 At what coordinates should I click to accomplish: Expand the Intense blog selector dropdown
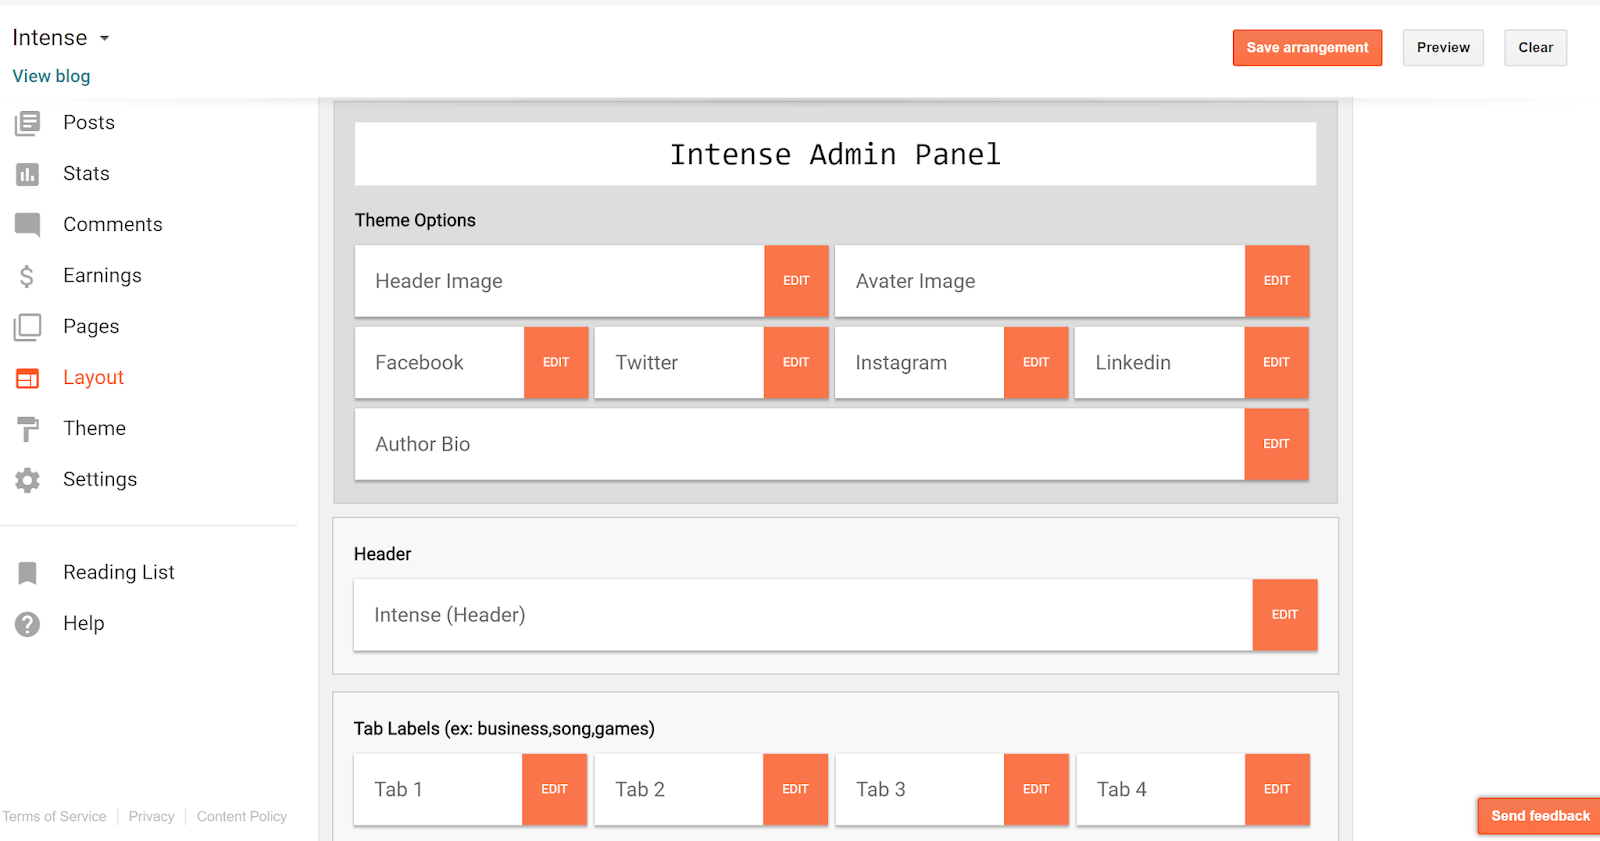(104, 39)
